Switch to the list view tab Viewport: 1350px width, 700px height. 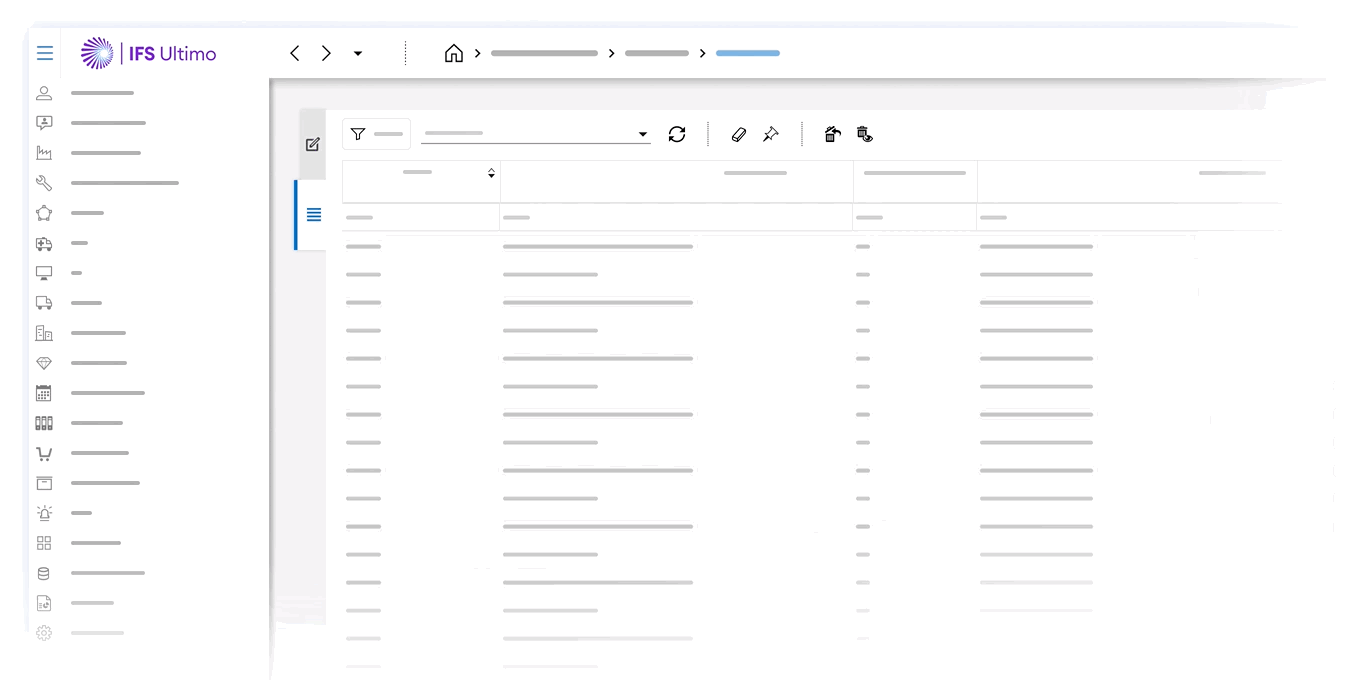pos(312,215)
